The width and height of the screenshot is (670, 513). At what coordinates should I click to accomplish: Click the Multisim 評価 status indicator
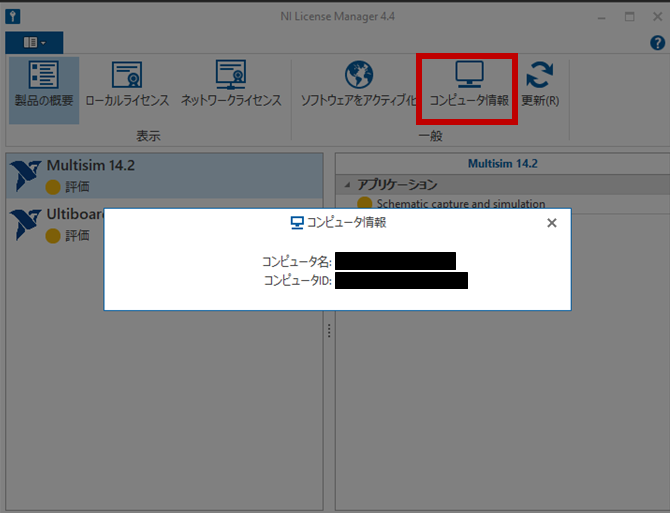[x=54, y=186]
